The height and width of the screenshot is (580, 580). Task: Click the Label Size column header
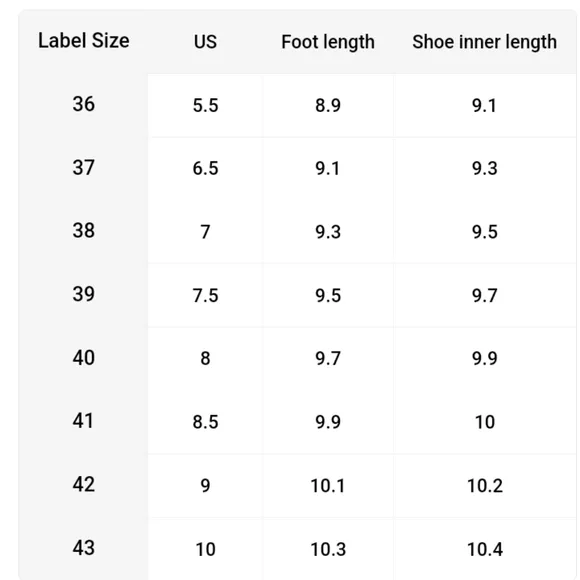[x=84, y=41]
